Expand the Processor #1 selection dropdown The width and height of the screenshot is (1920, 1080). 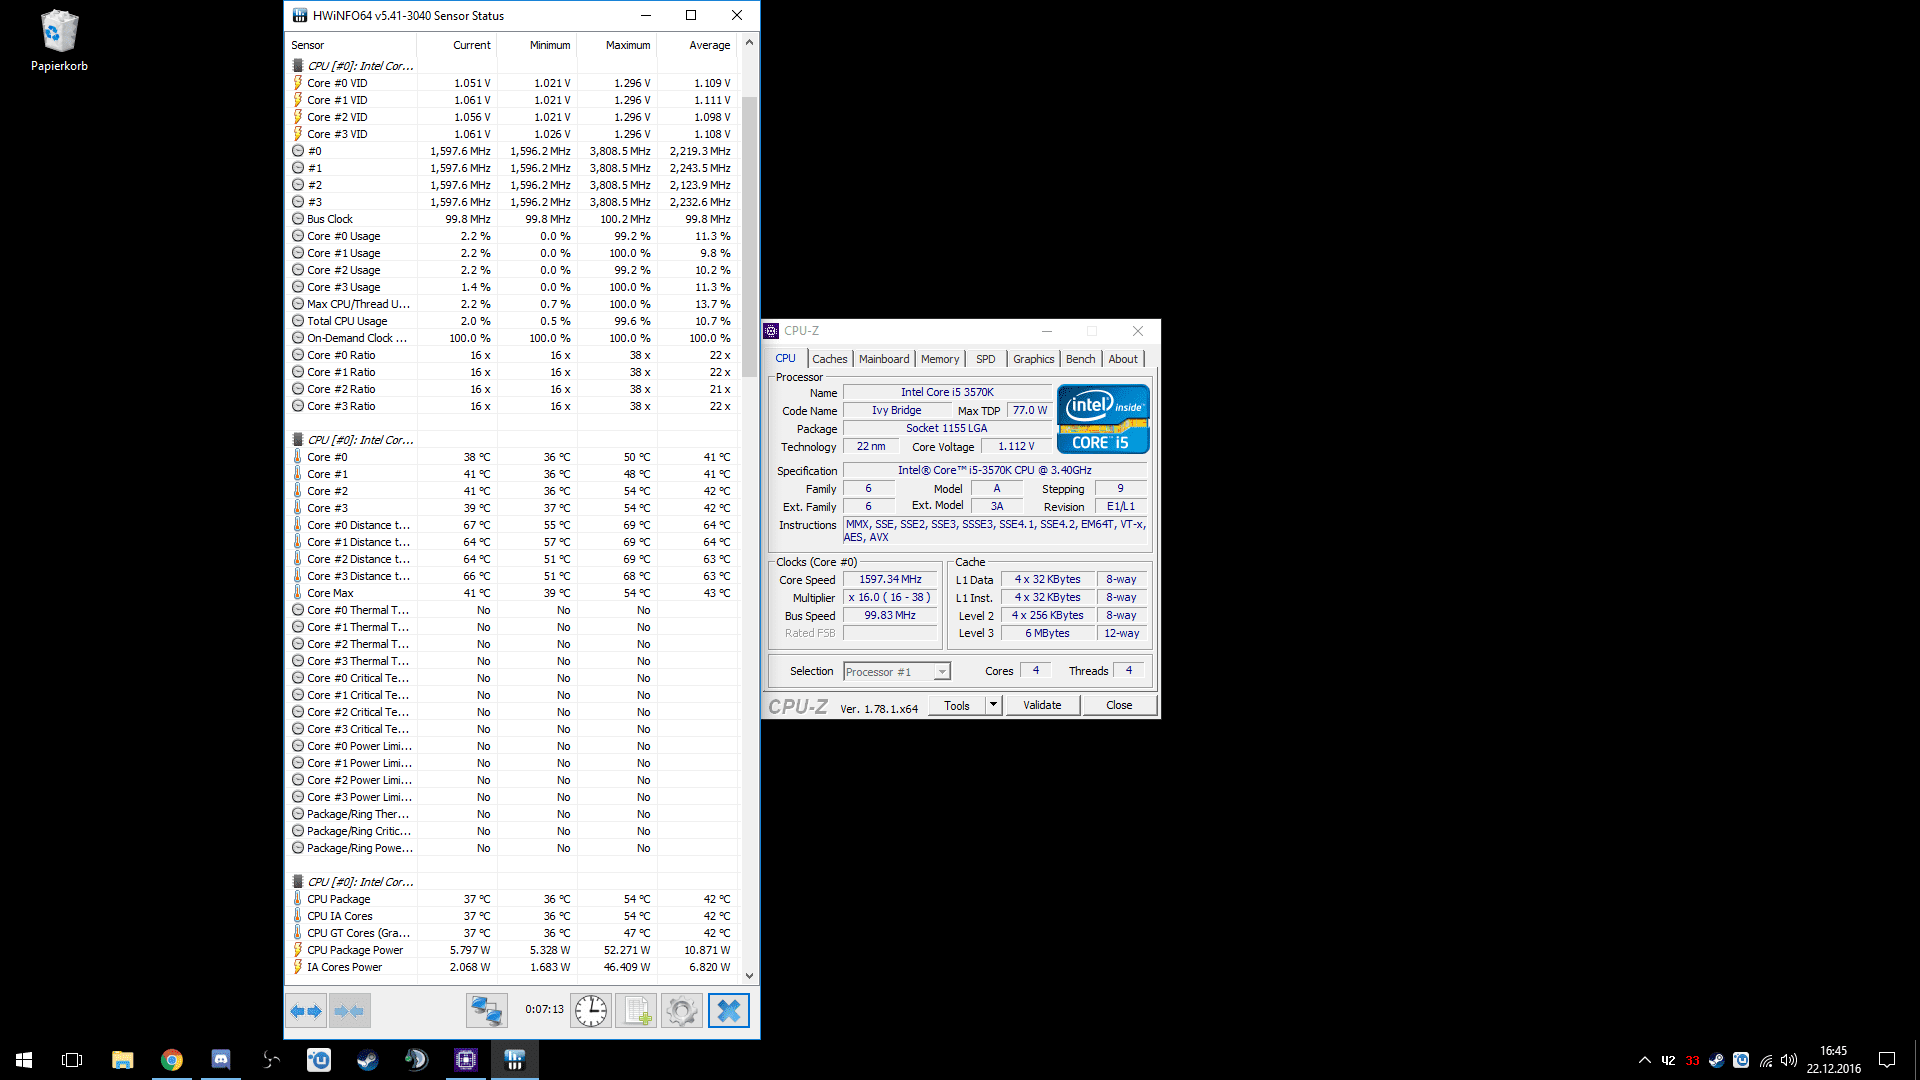tap(942, 672)
